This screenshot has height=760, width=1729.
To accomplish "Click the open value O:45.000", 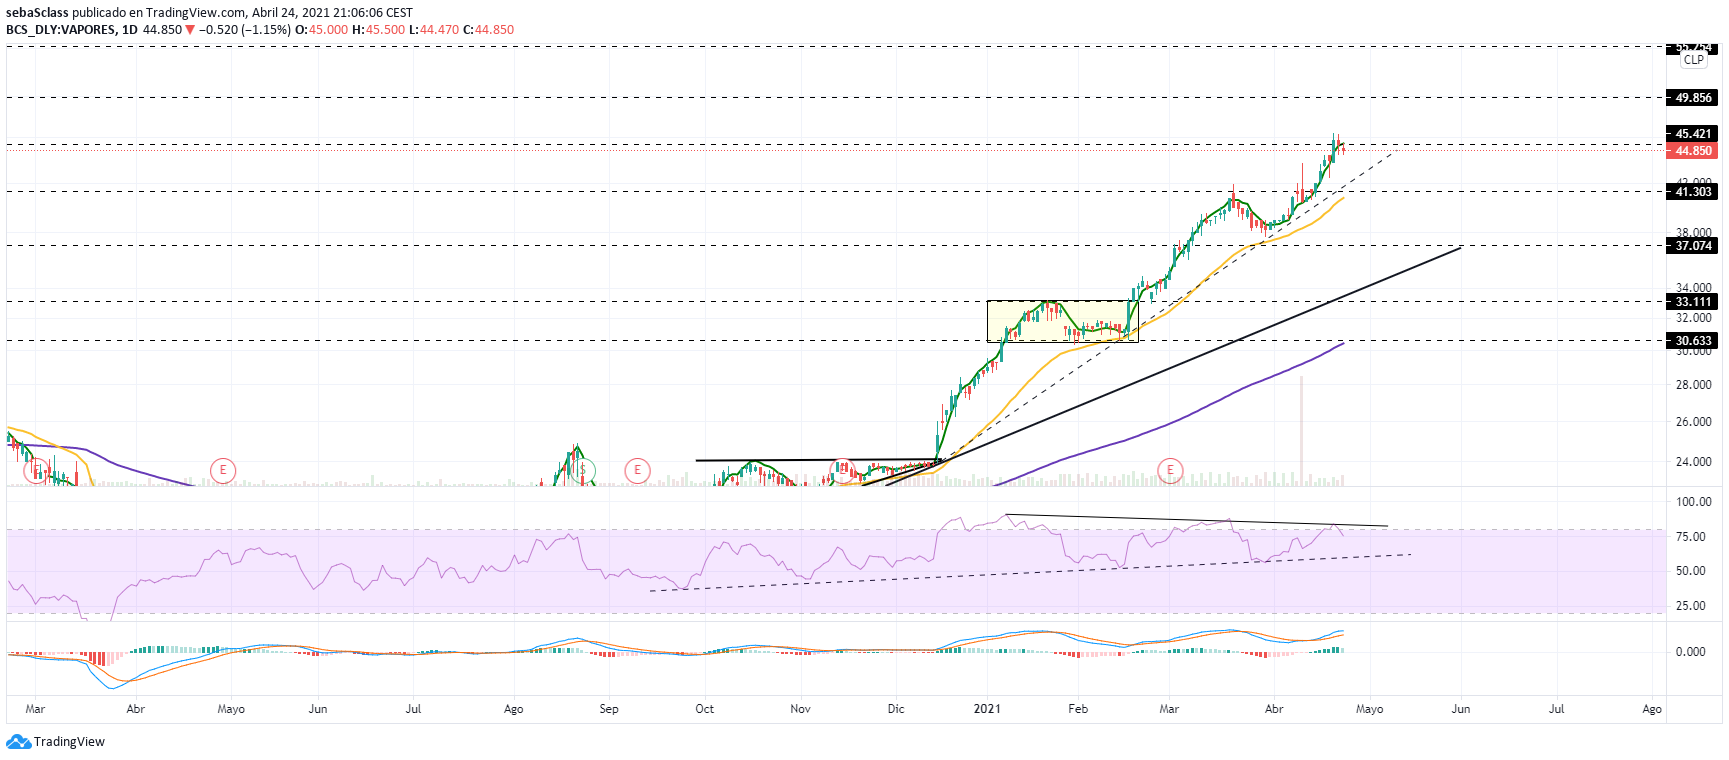I will 322,30.
